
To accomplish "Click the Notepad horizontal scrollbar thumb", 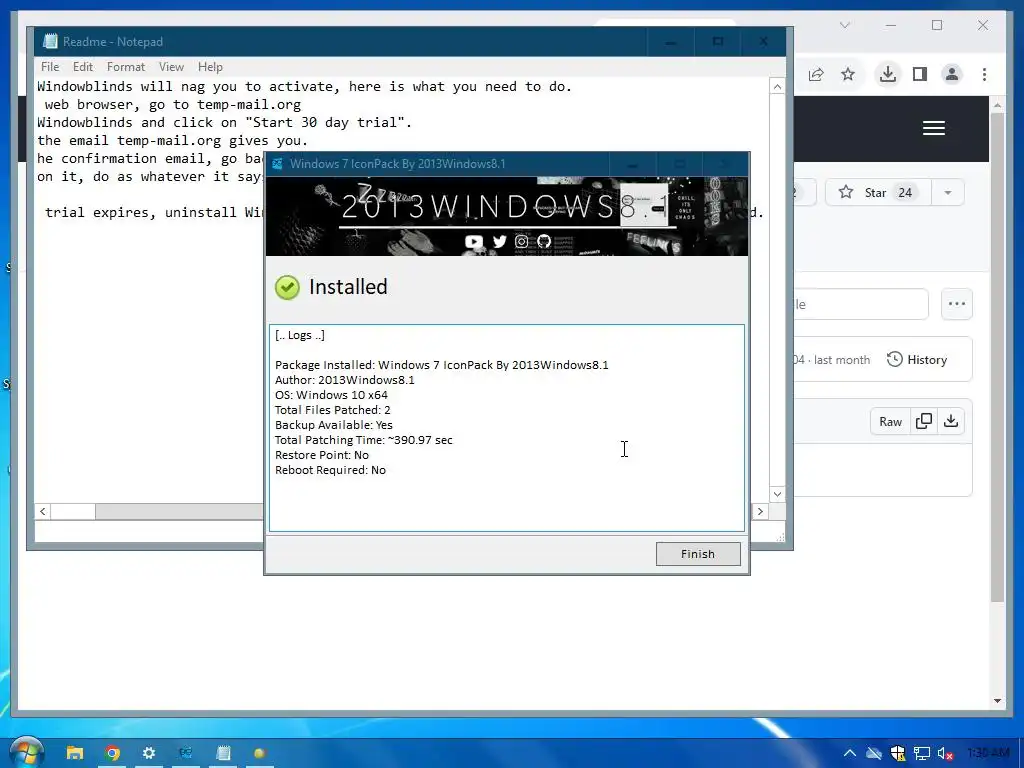I will tap(73, 511).
